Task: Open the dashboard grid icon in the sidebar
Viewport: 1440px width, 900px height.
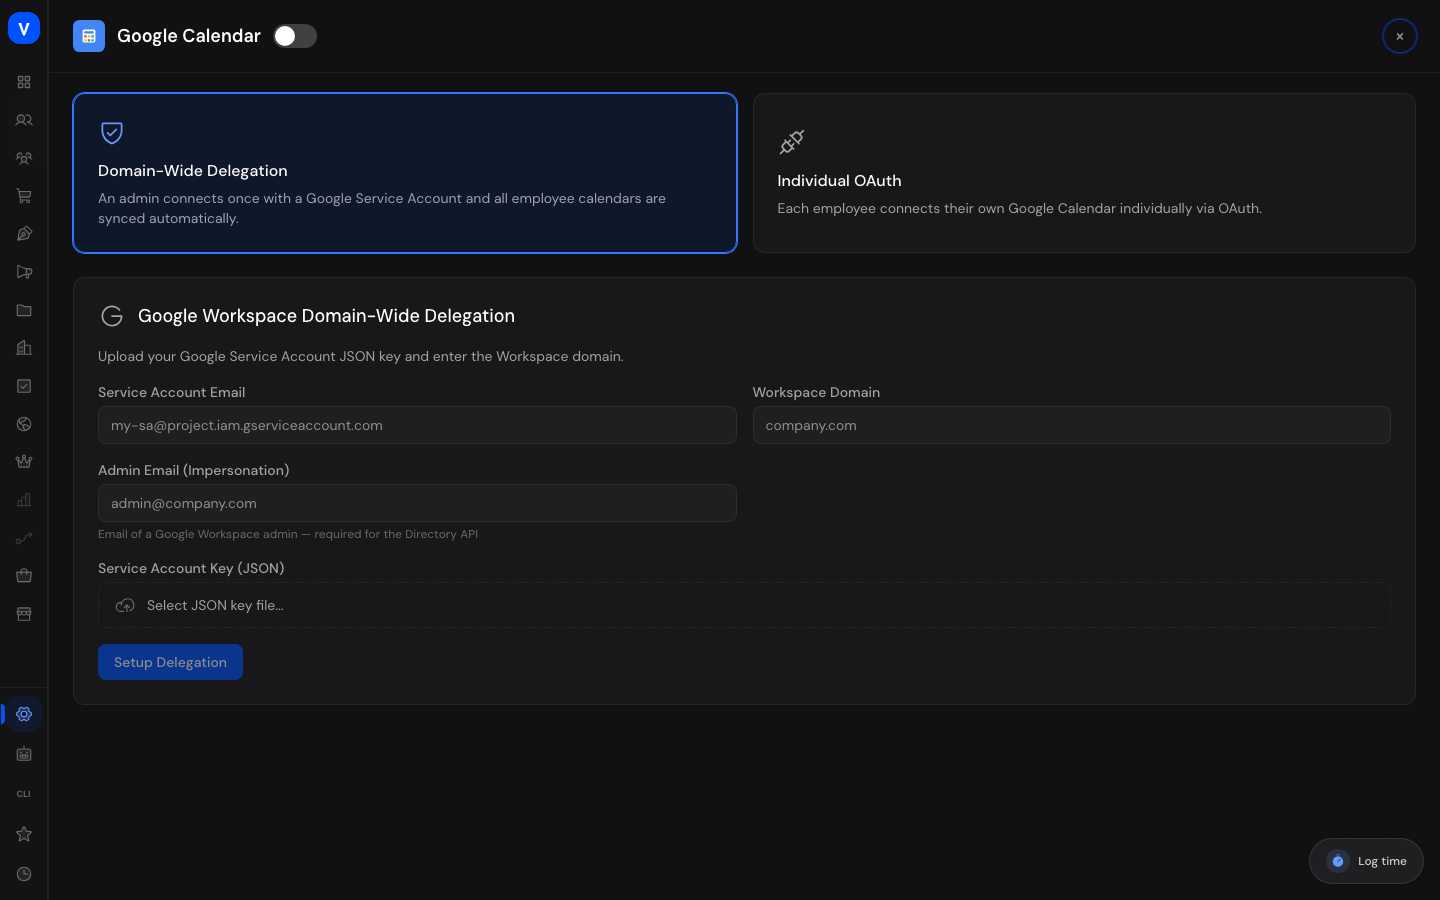Action: pos(24,82)
